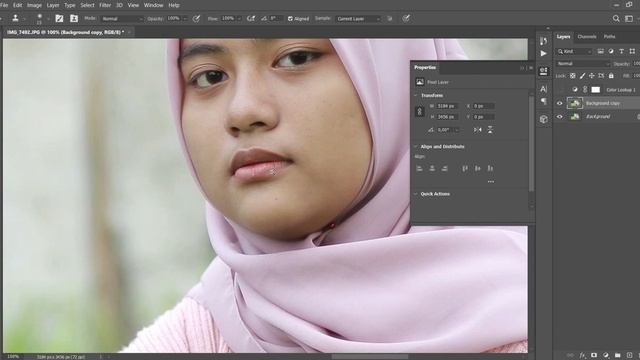Create a new group folder icon
The image size is (640, 360).
coord(618,356)
